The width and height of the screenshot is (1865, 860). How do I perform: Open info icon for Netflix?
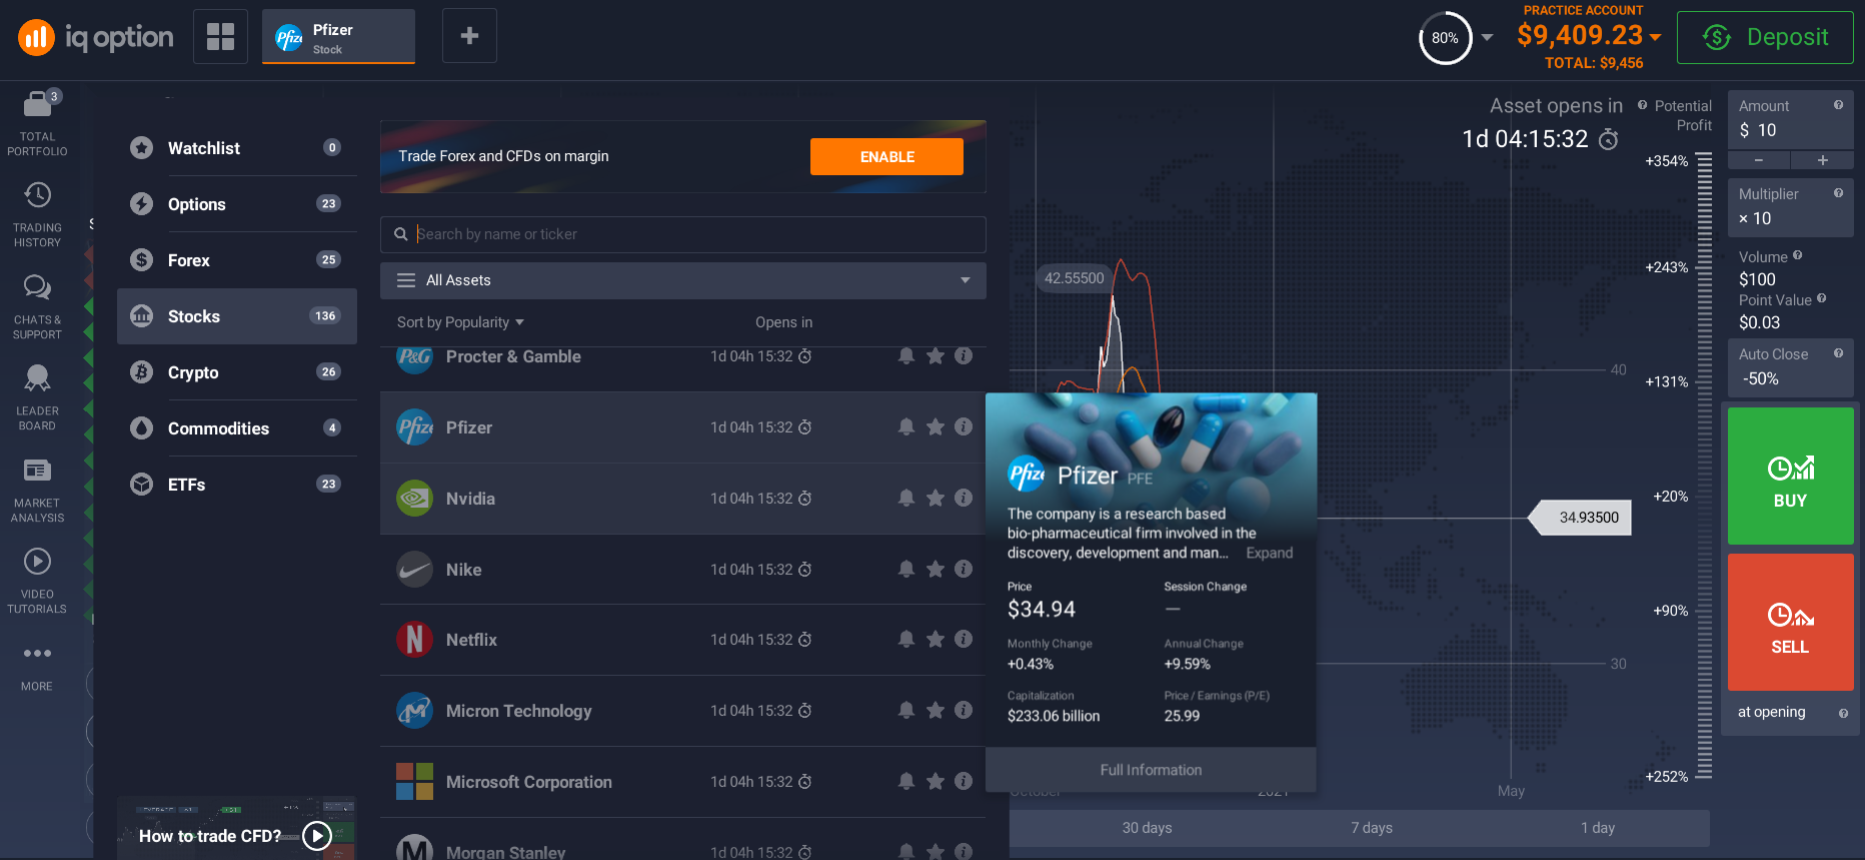click(x=964, y=639)
